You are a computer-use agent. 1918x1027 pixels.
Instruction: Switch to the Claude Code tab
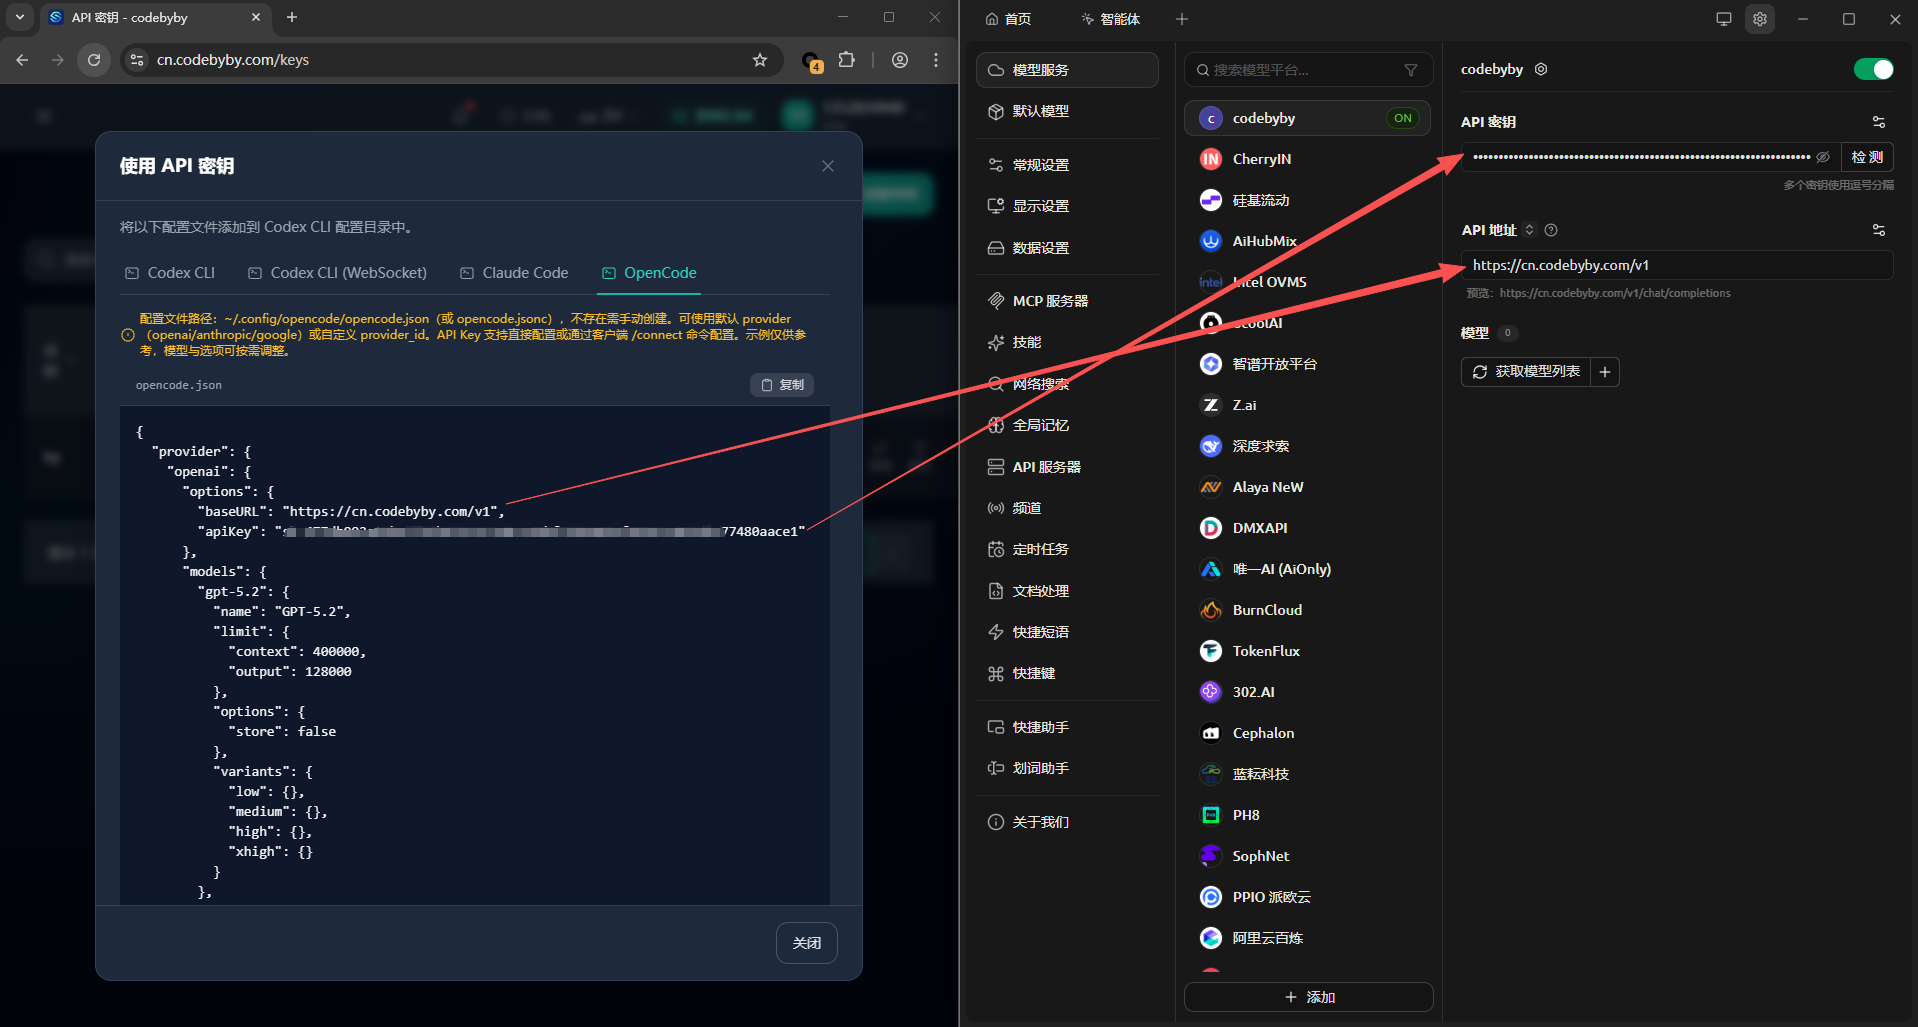coord(514,273)
